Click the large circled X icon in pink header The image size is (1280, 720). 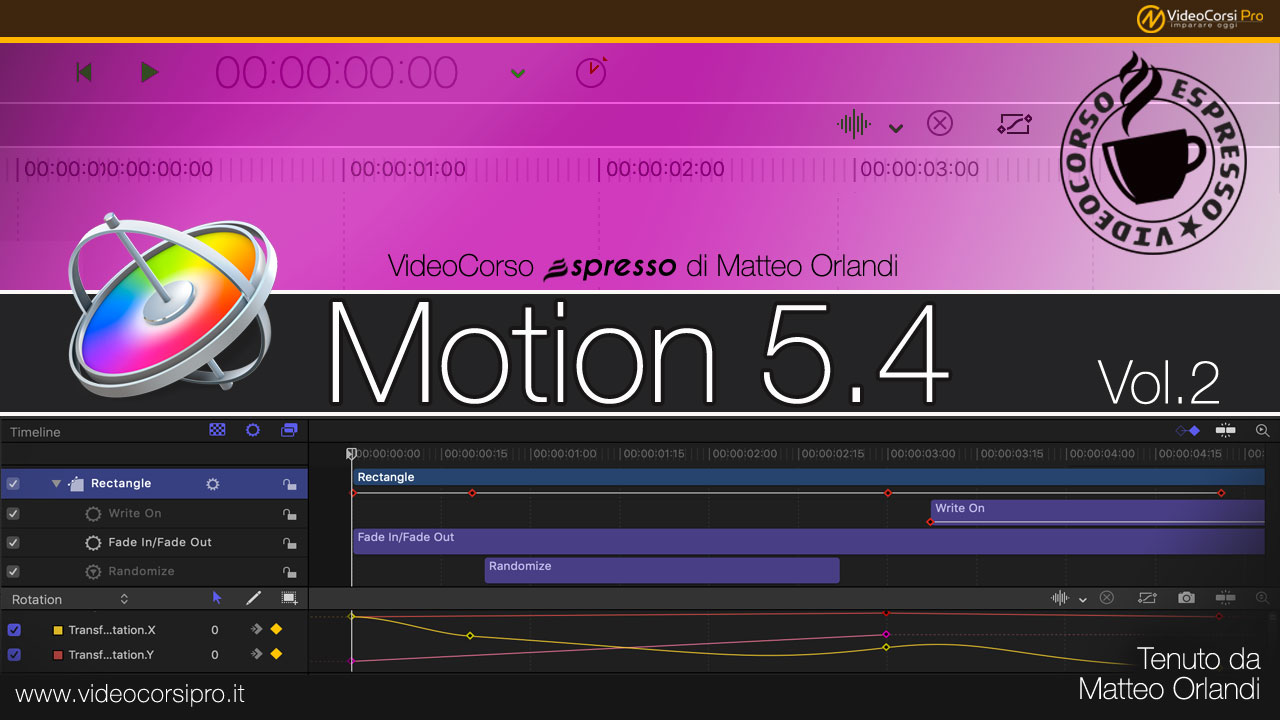940,123
